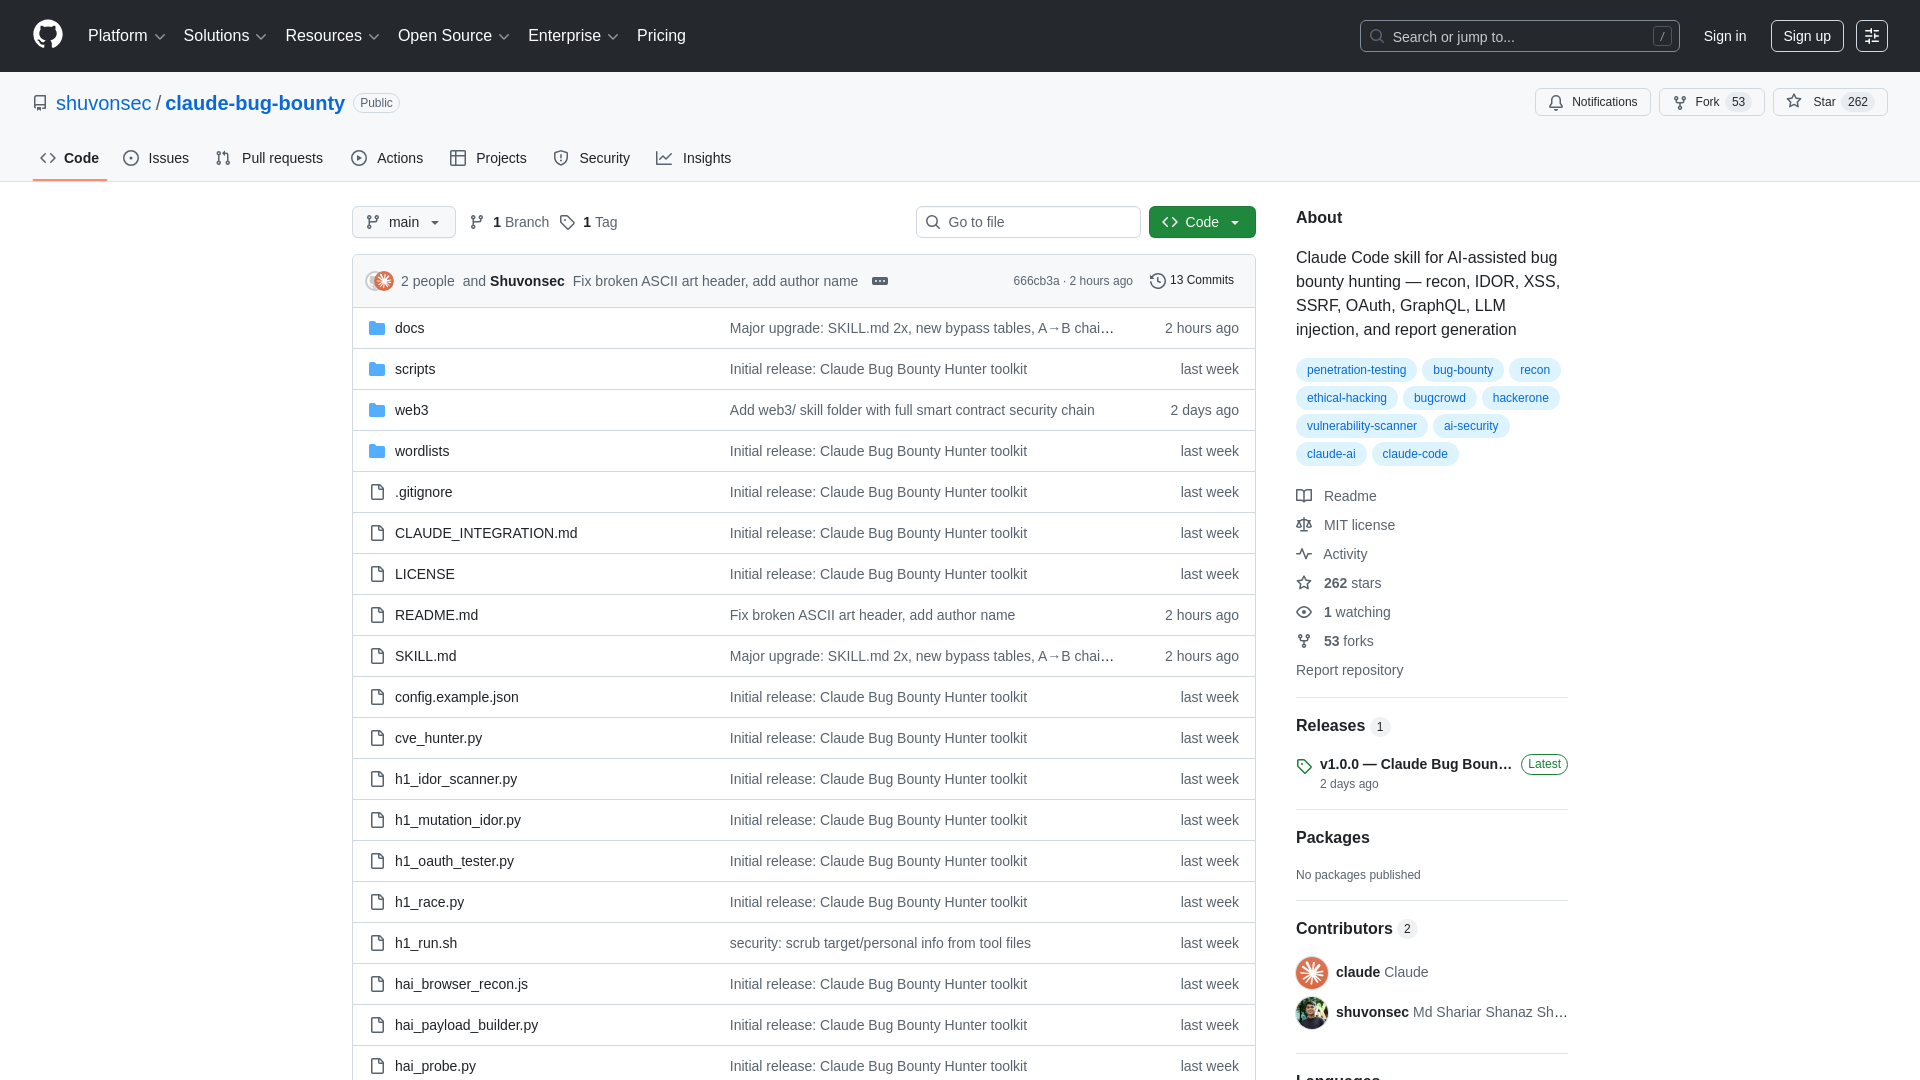
Task: Open contributor shuvonsec's avatar
Action: [1311, 1012]
